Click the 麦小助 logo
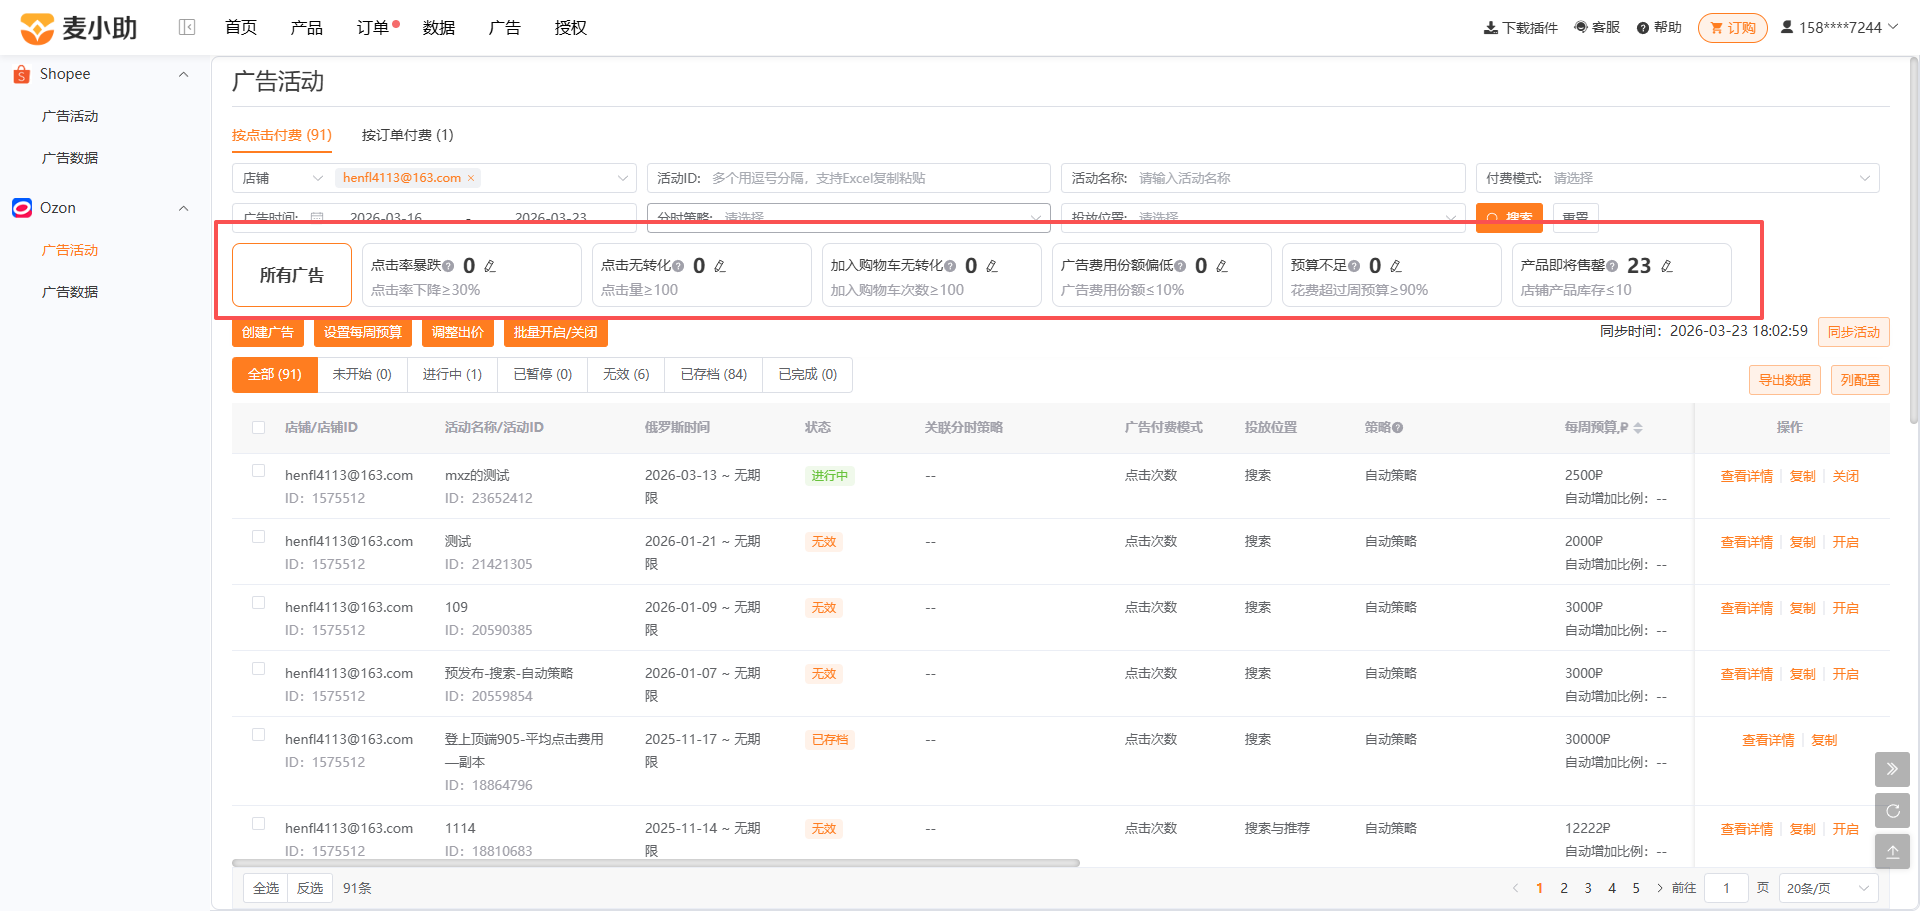The height and width of the screenshot is (911, 1920). click(79, 28)
